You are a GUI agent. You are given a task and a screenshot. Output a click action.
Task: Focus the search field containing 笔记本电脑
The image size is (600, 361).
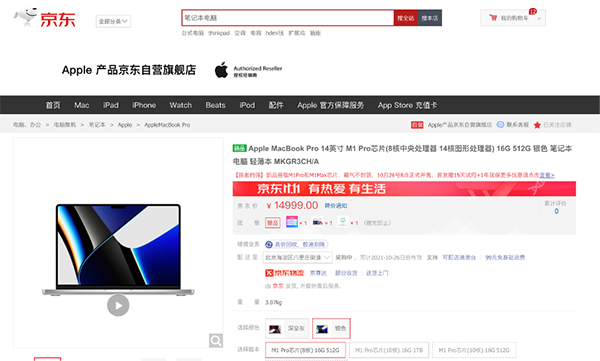(x=288, y=18)
